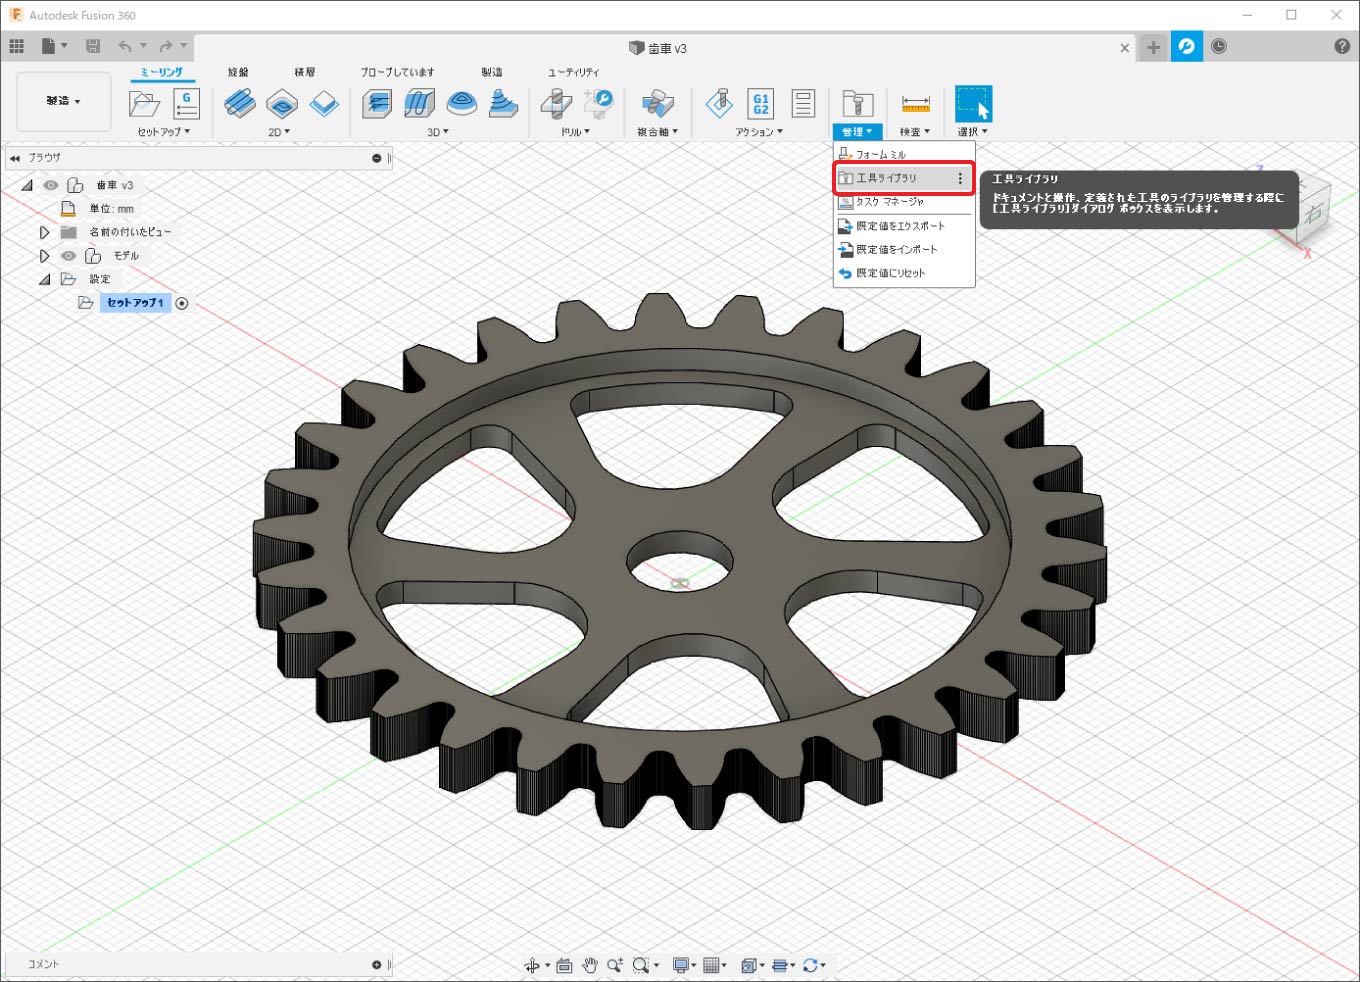Viewport: 1360px width, 982px height.
Task: Click the Drill operation icon
Action: coord(556,103)
